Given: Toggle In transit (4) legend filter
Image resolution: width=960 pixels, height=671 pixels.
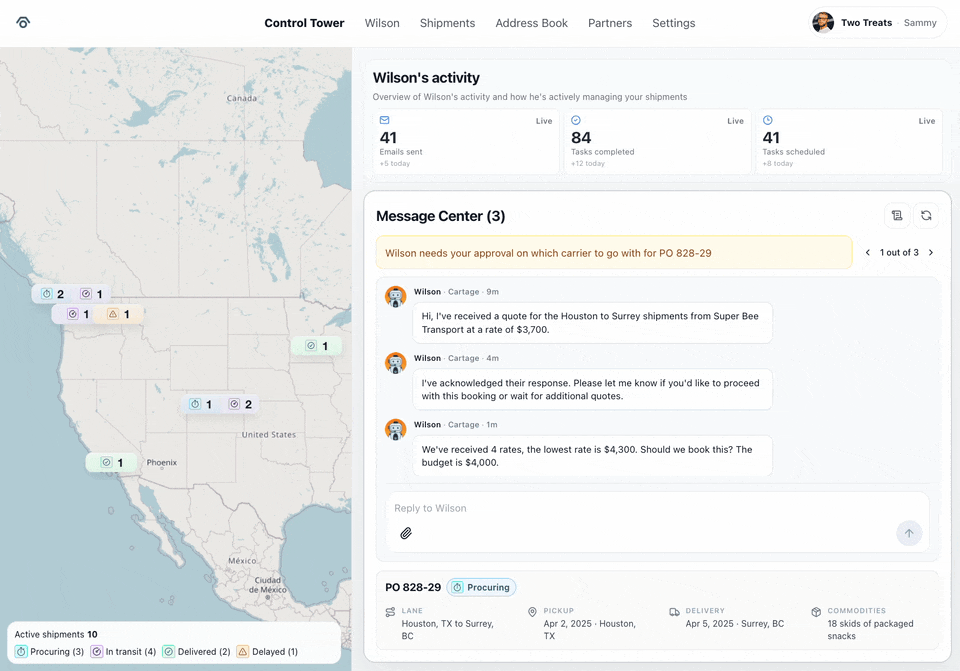Looking at the screenshot, I should point(124,652).
